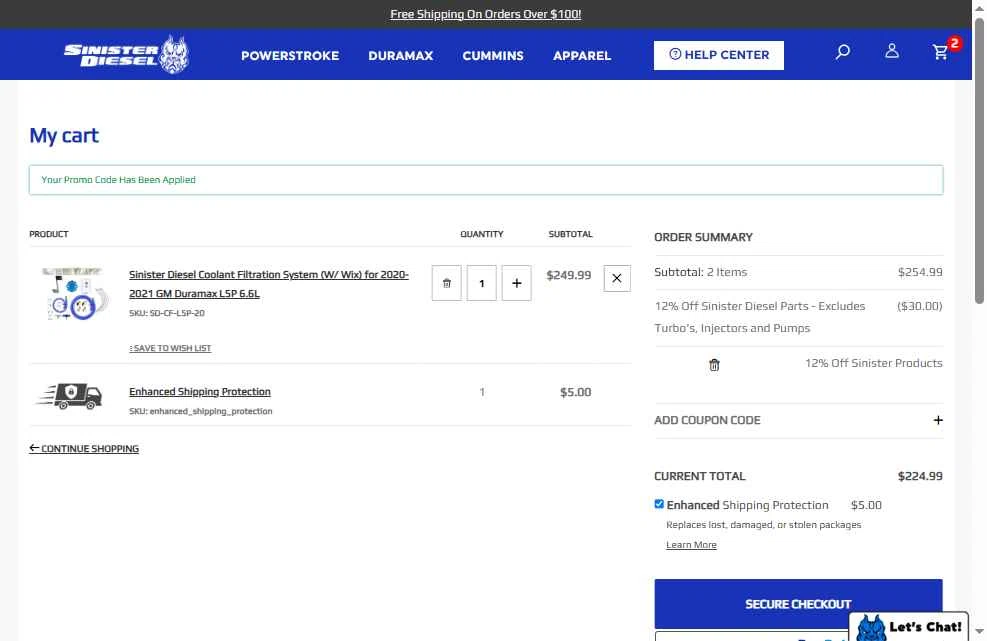
Task: Click the quantity input field
Action: (x=482, y=283)
